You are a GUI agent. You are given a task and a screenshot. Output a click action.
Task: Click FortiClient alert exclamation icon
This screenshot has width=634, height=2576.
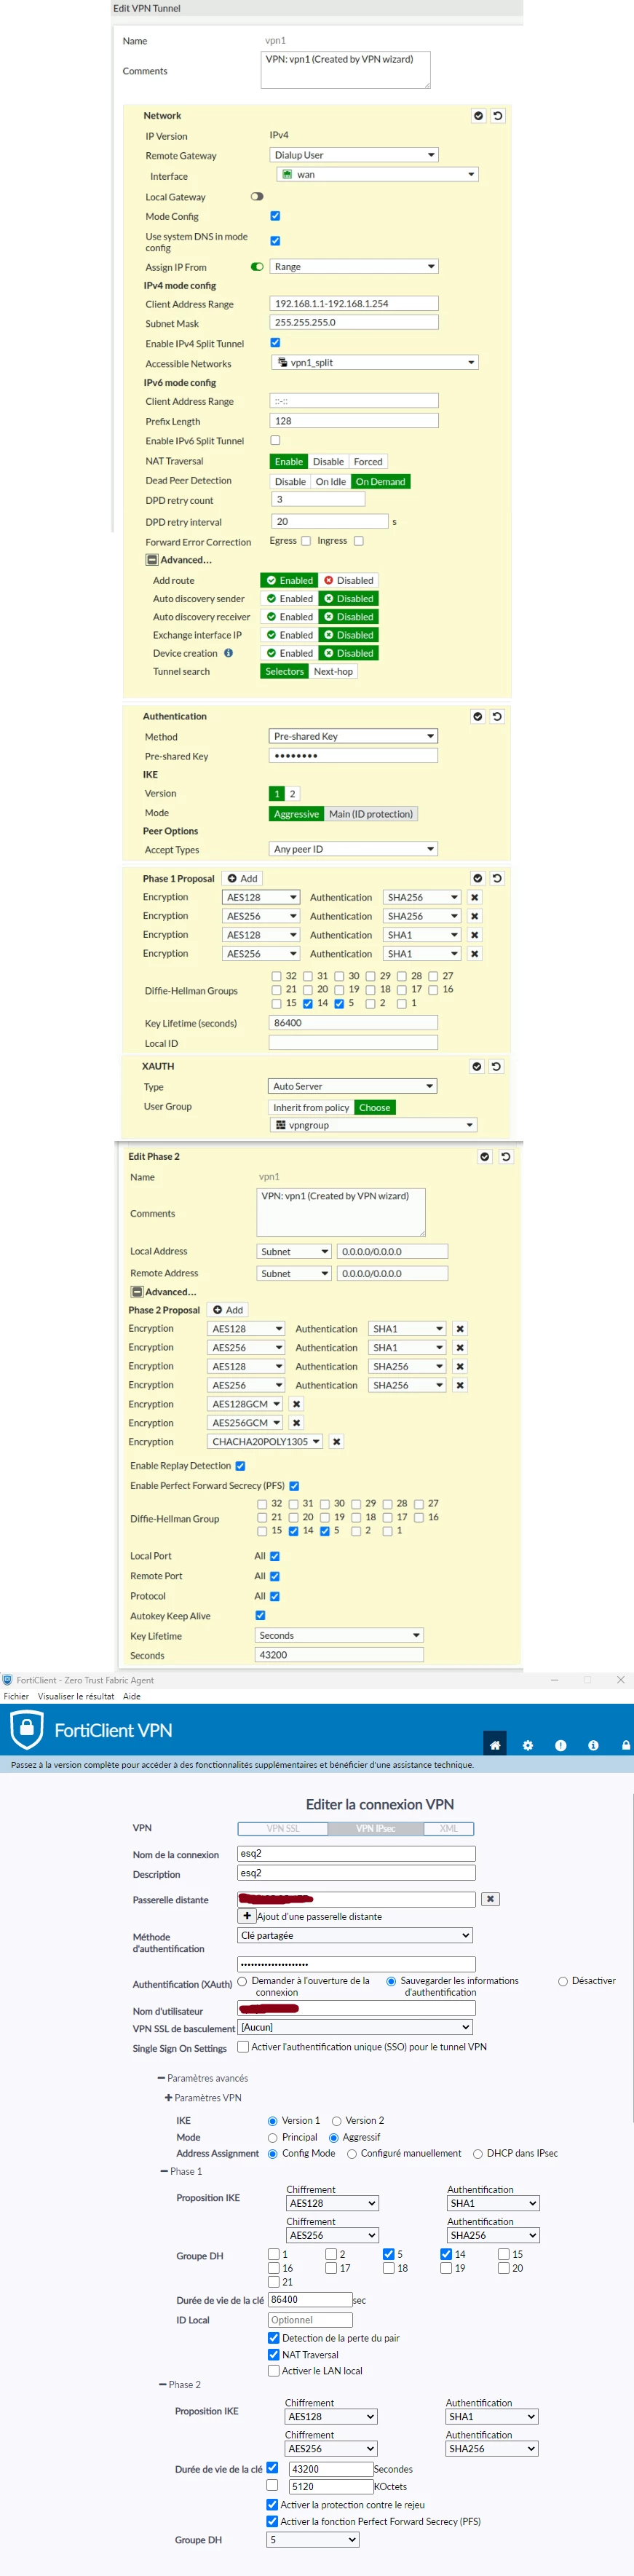coord(560,1745)
